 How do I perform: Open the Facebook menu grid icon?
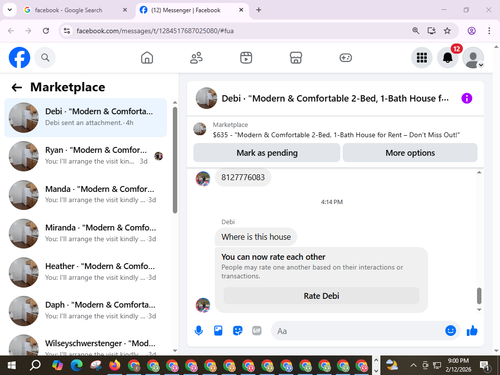point(422,58)
